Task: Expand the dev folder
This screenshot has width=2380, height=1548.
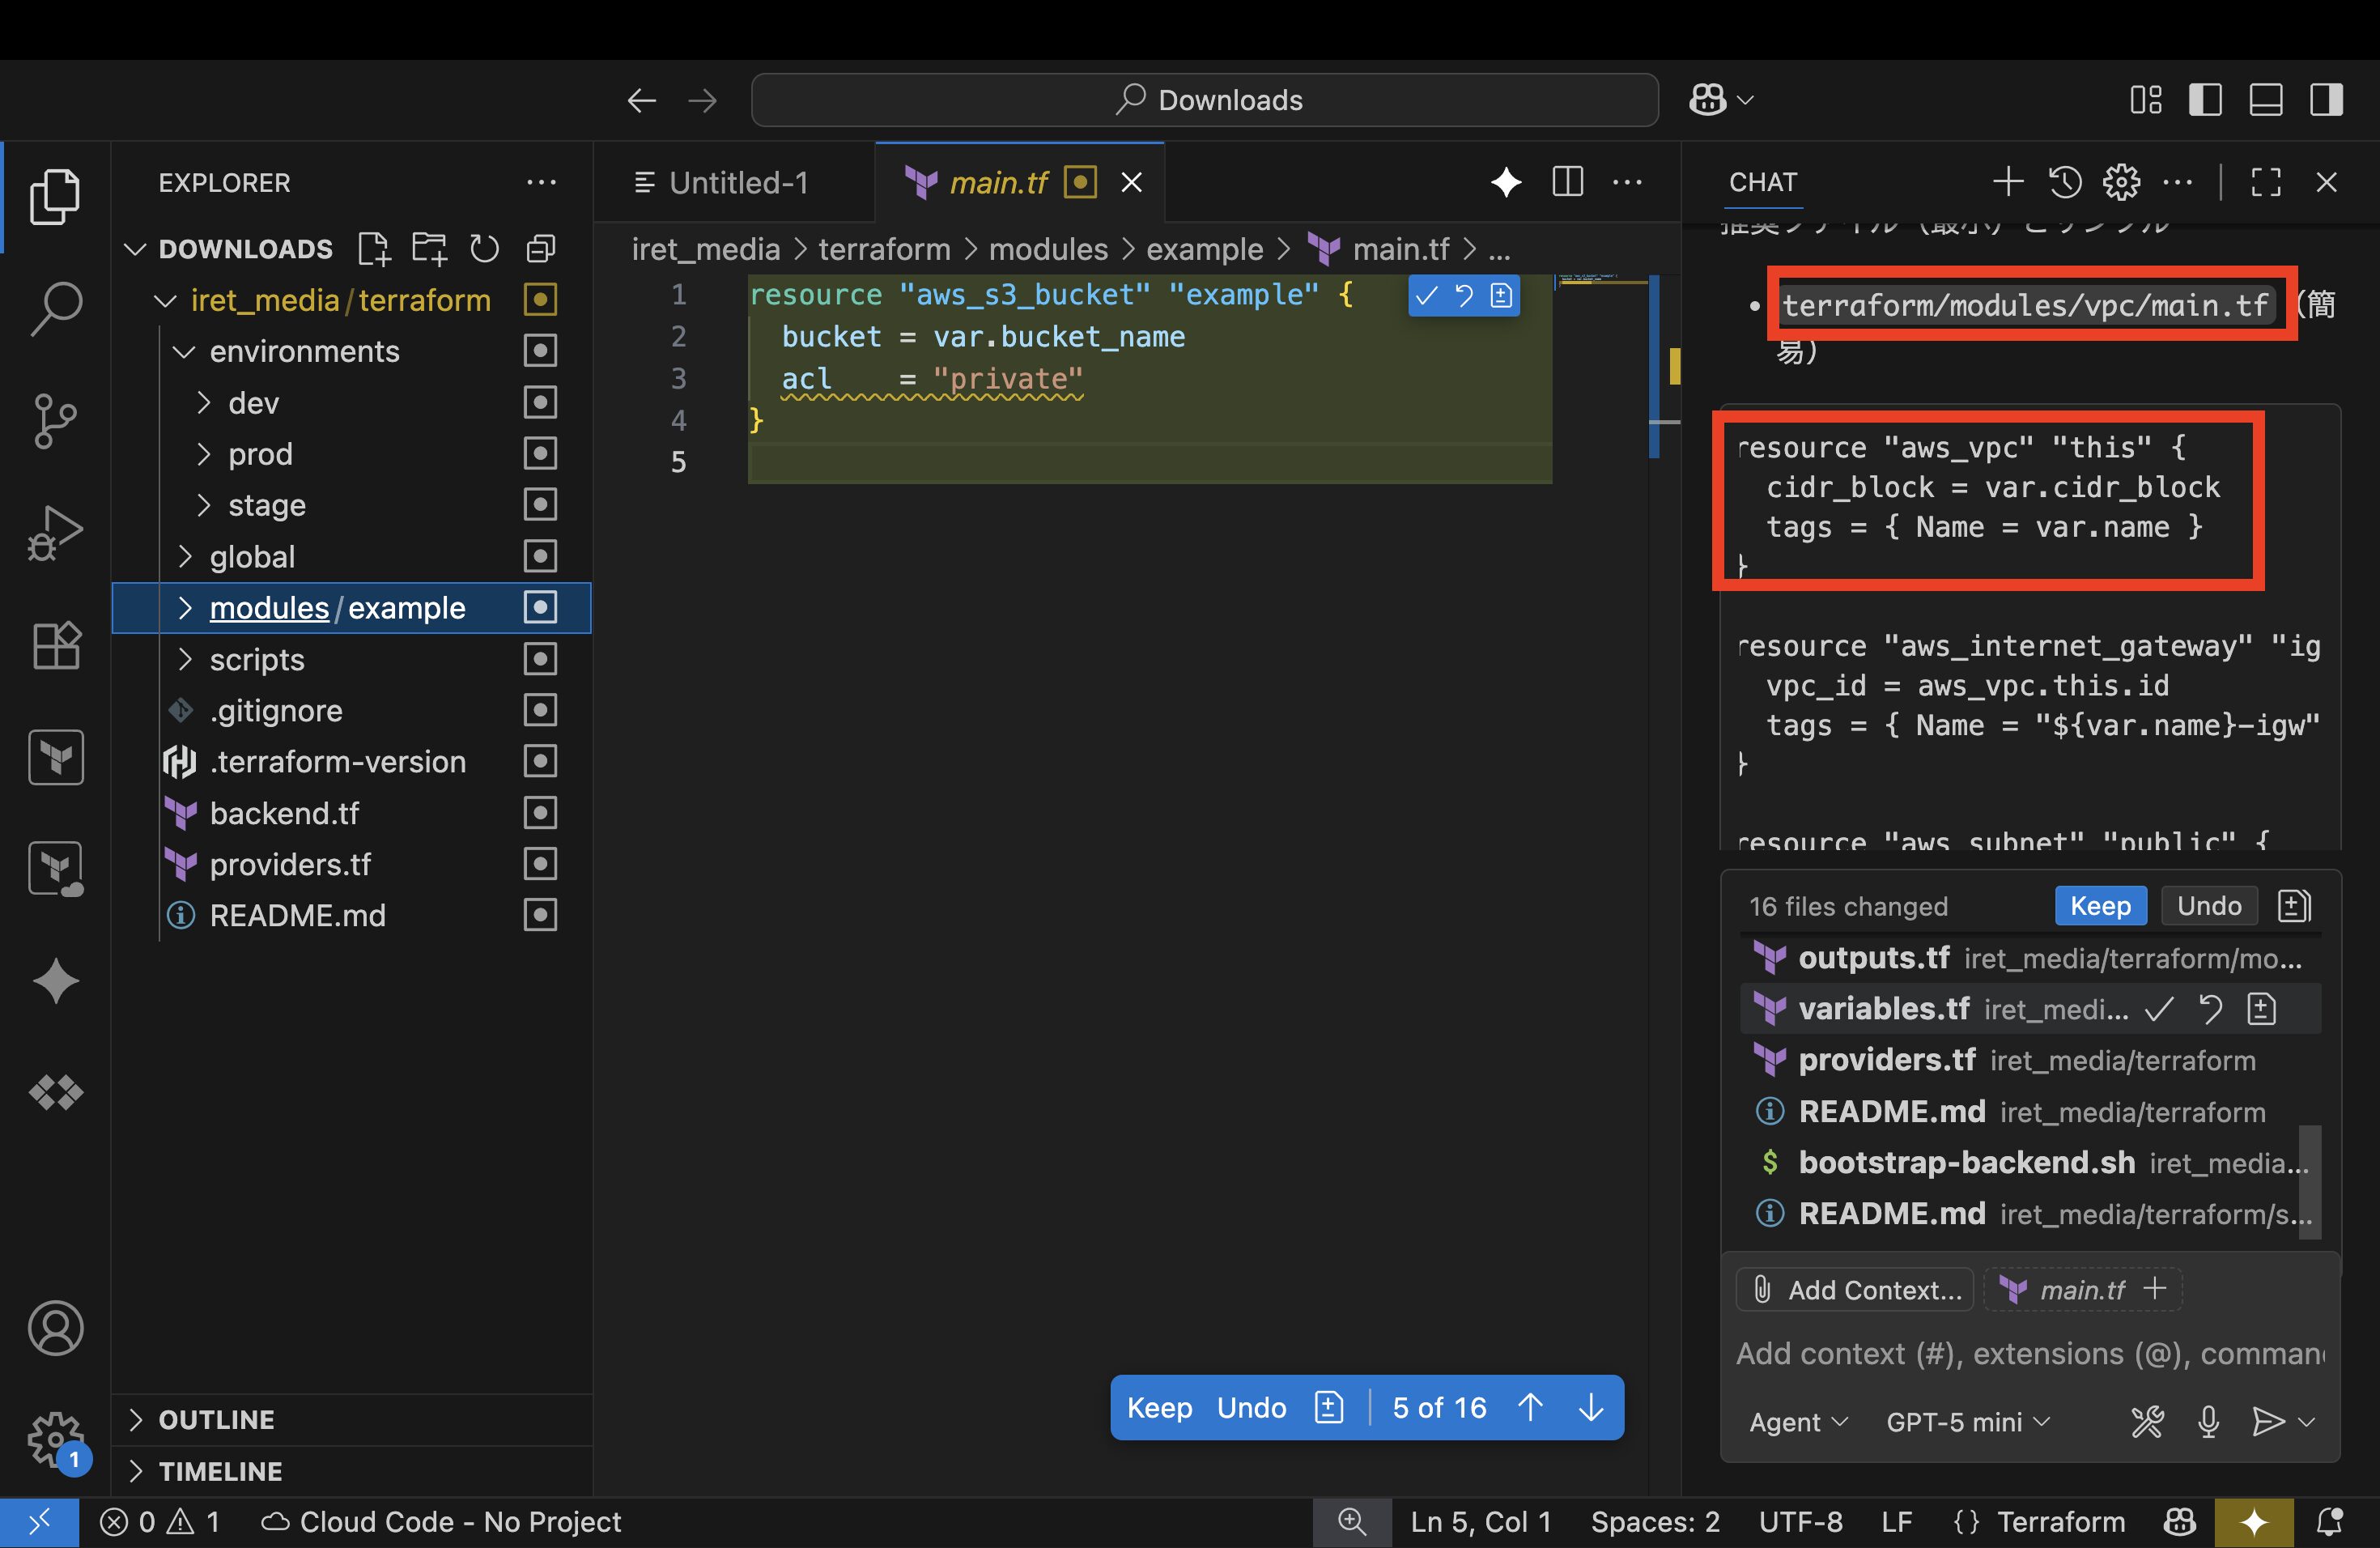Action: tap(253, 403)
